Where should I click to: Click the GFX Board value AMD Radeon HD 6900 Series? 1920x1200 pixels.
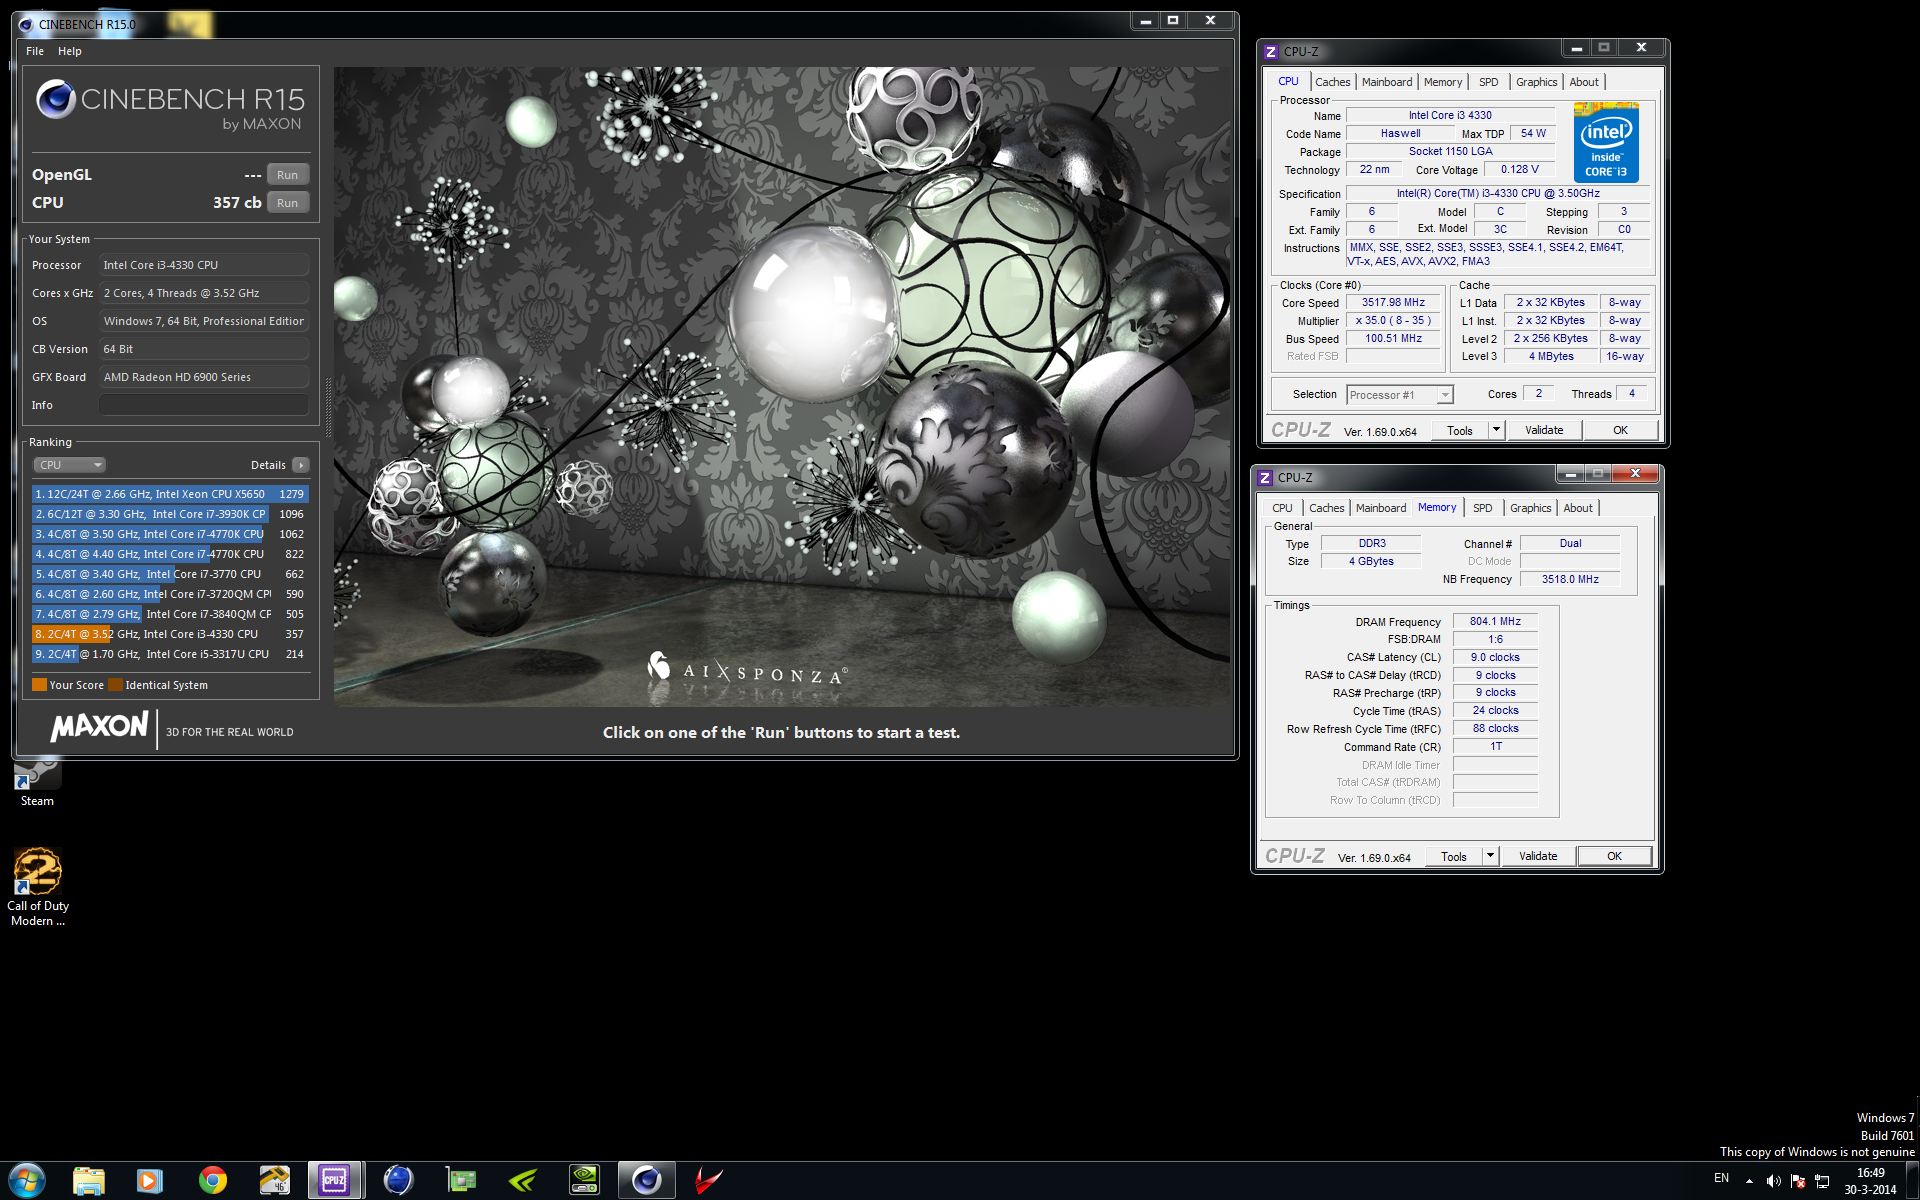tap(204, 377)
